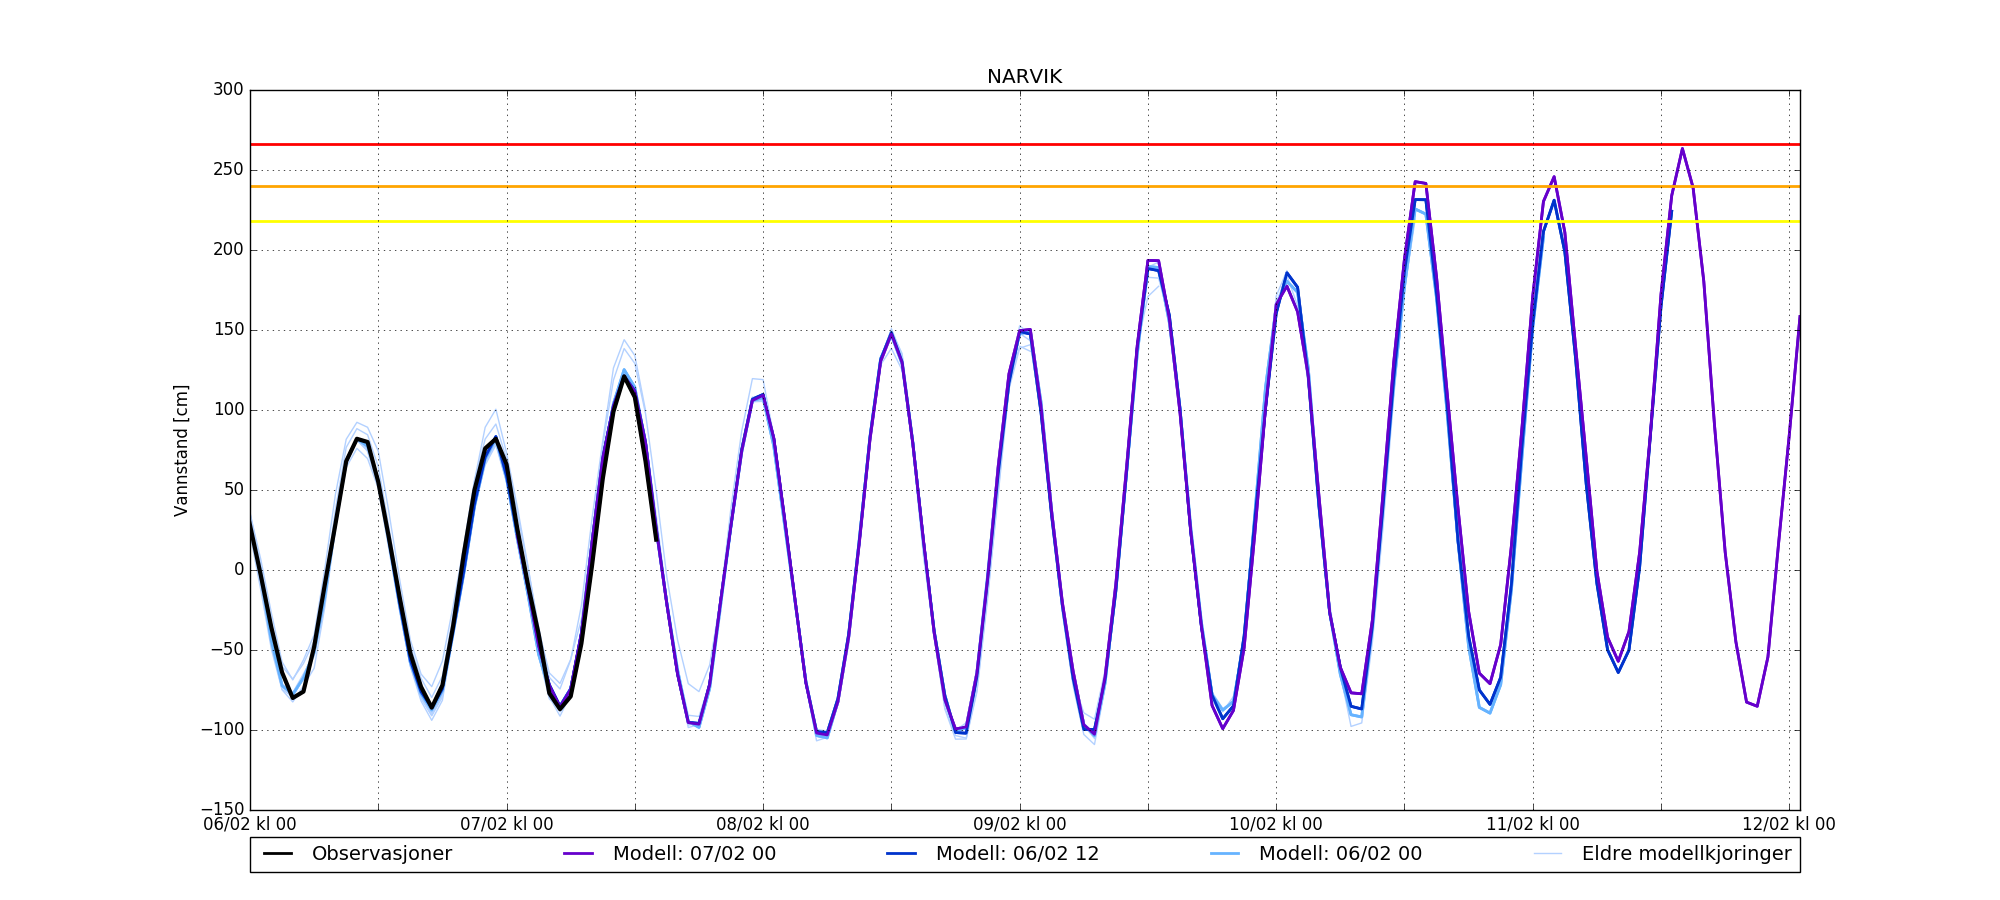Click the 10/02 kl 00 x-axis tick label
Viewport: 2000px width, 900px height.
coord(1276,824)
